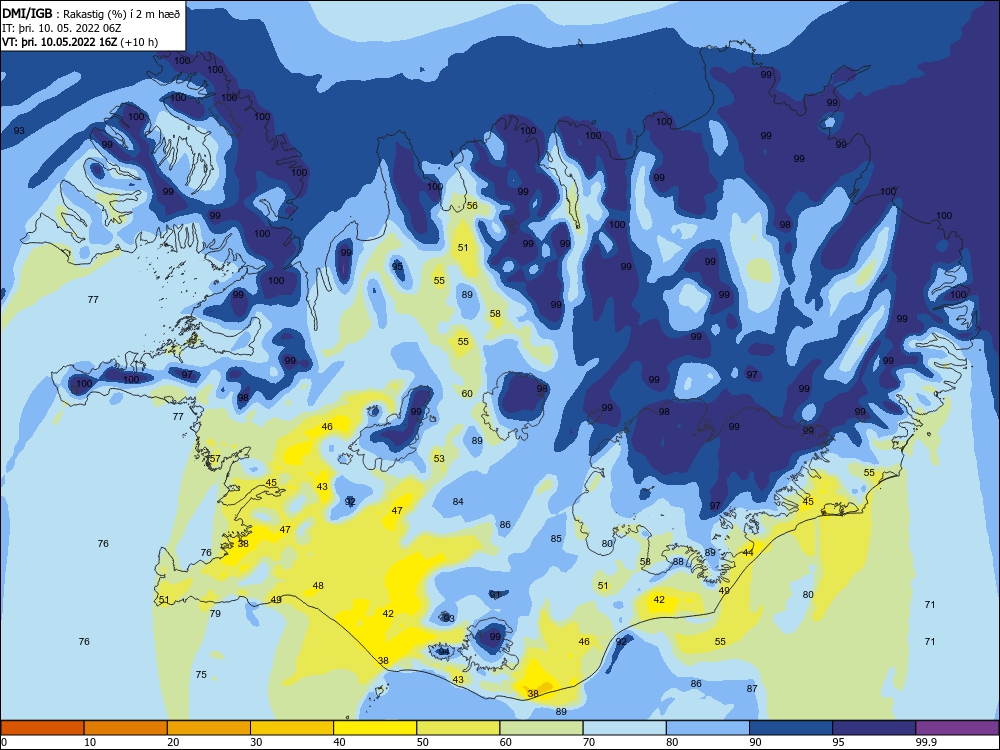
Task: Click the legend scale label '60'
Action: 506,742
